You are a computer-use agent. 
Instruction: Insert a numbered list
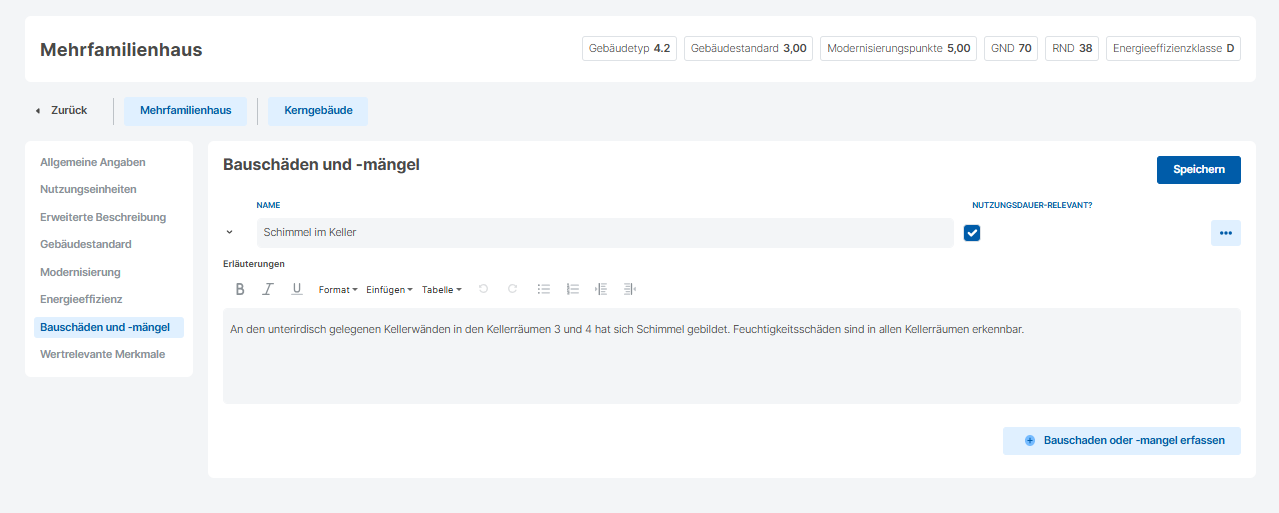click(573, 289)
